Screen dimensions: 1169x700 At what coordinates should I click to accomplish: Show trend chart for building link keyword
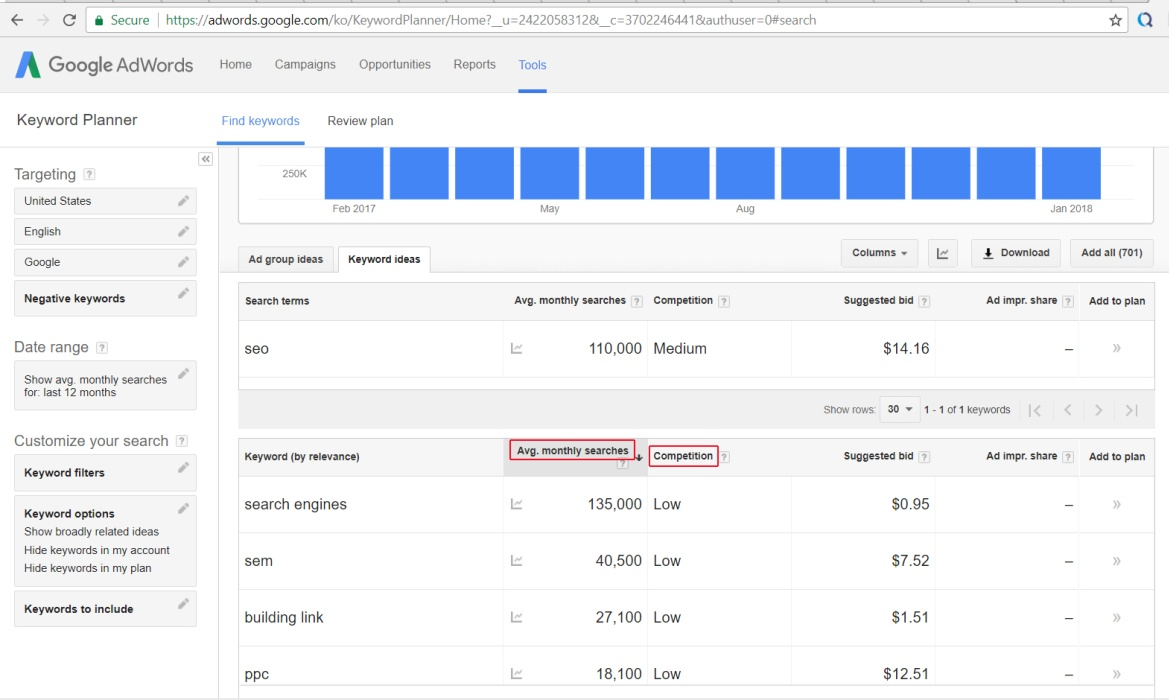(x=516, y=617)
